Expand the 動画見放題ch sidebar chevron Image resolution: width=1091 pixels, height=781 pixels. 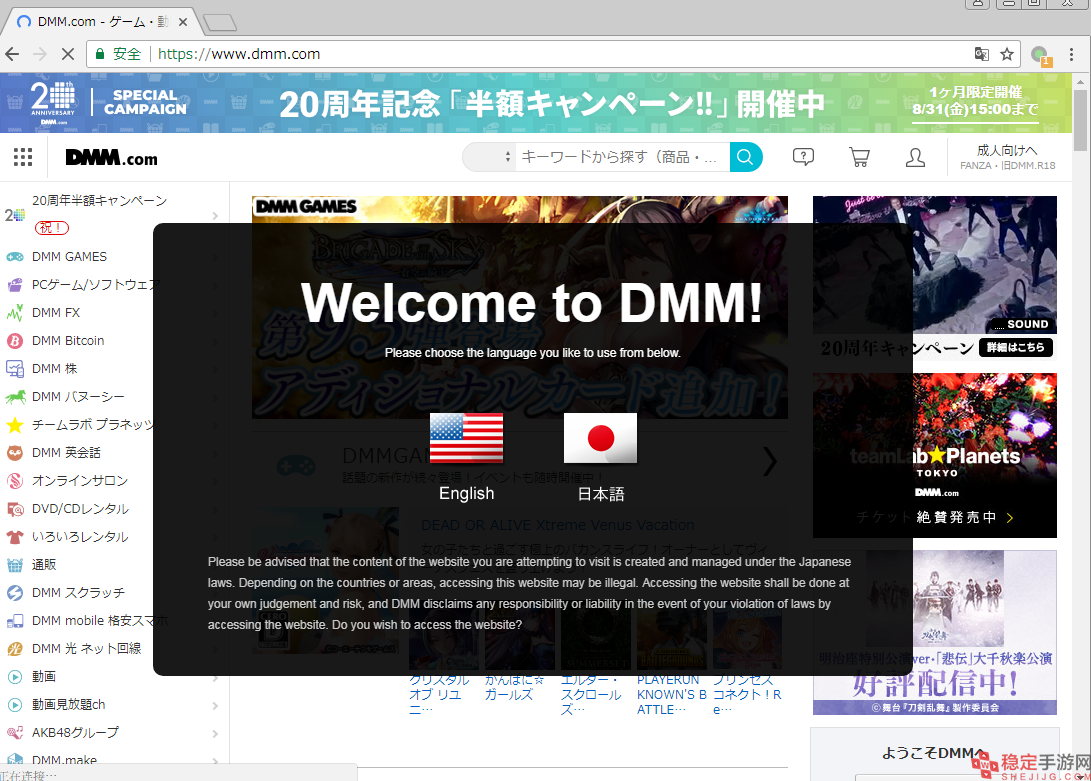215,705
